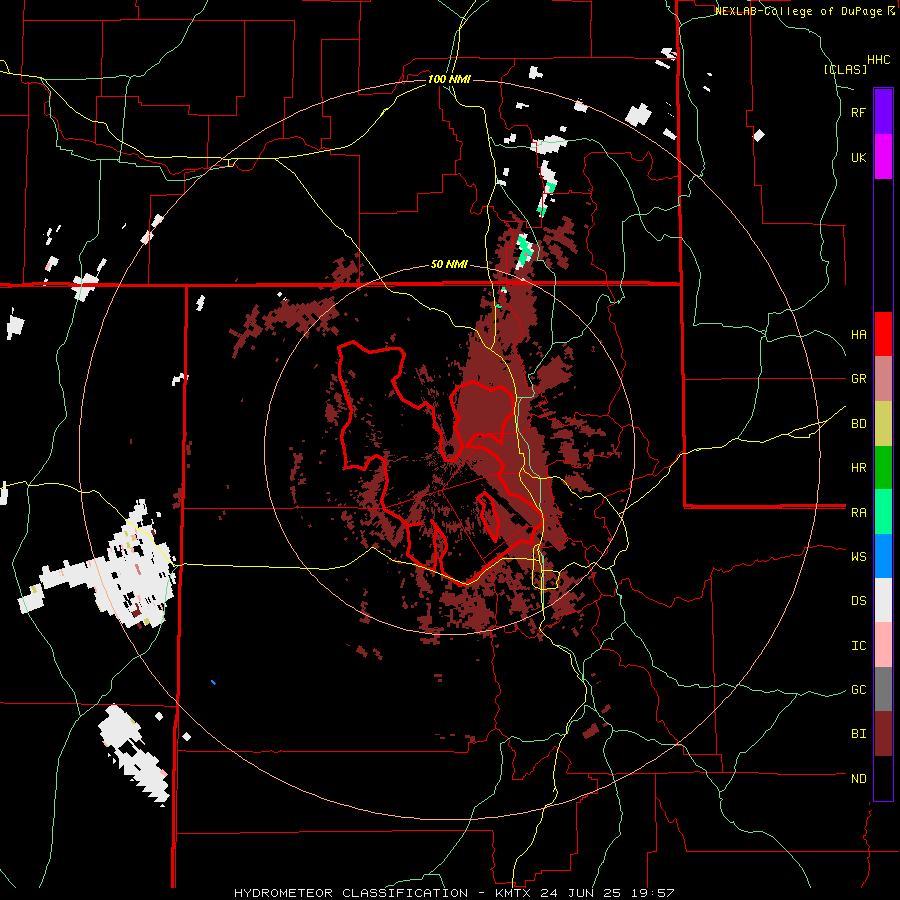Image resolution: width=900 pixels, height=900 pixels.
Task: Click the '100 NMI' range ring label
Action: click(449, 79)
